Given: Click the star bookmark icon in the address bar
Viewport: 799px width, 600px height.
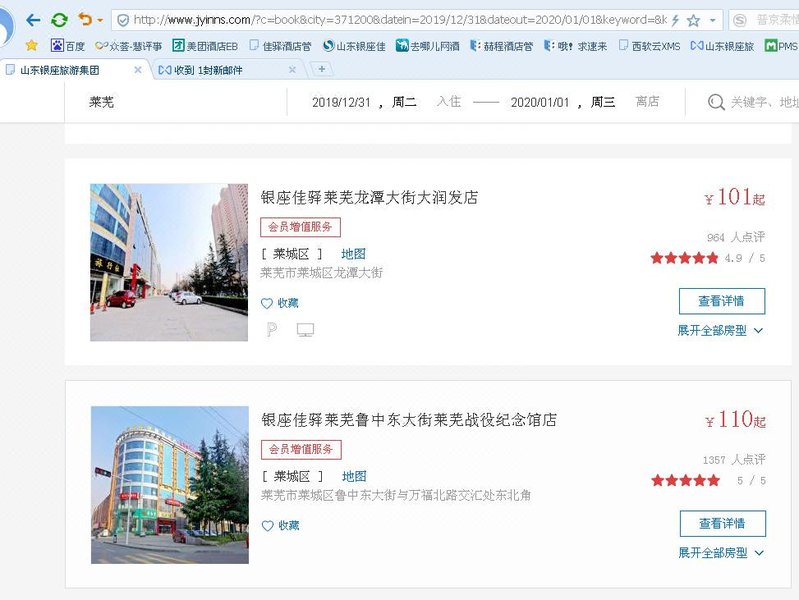Looking at the screenshot, I should click(693, 20).
